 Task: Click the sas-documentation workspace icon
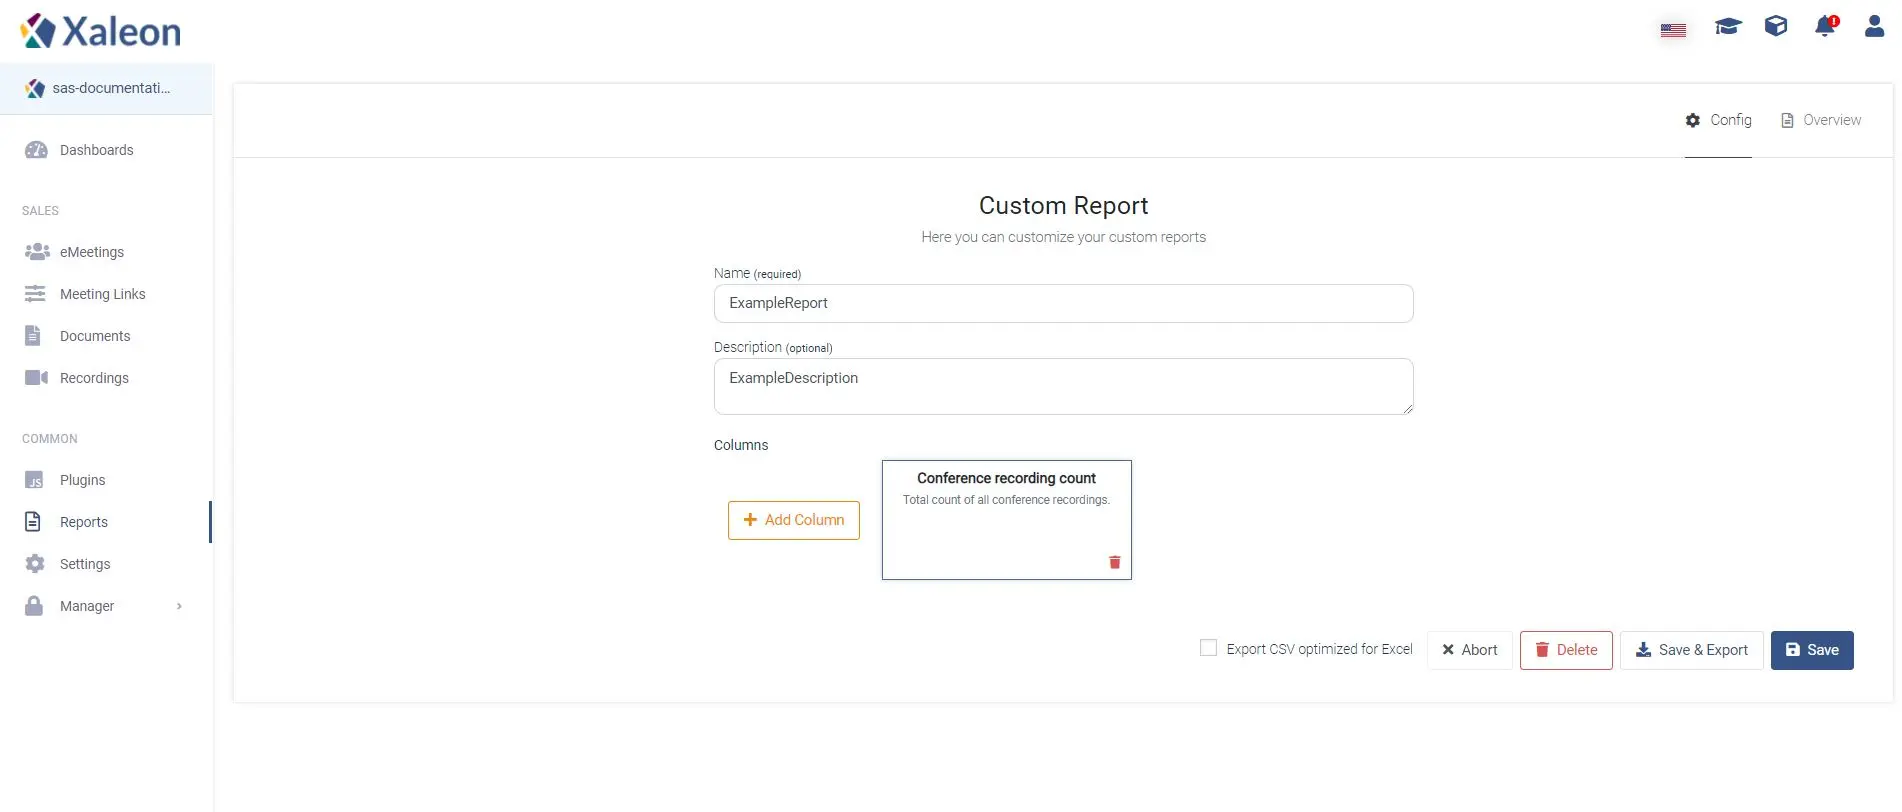(x=35, y=88)
